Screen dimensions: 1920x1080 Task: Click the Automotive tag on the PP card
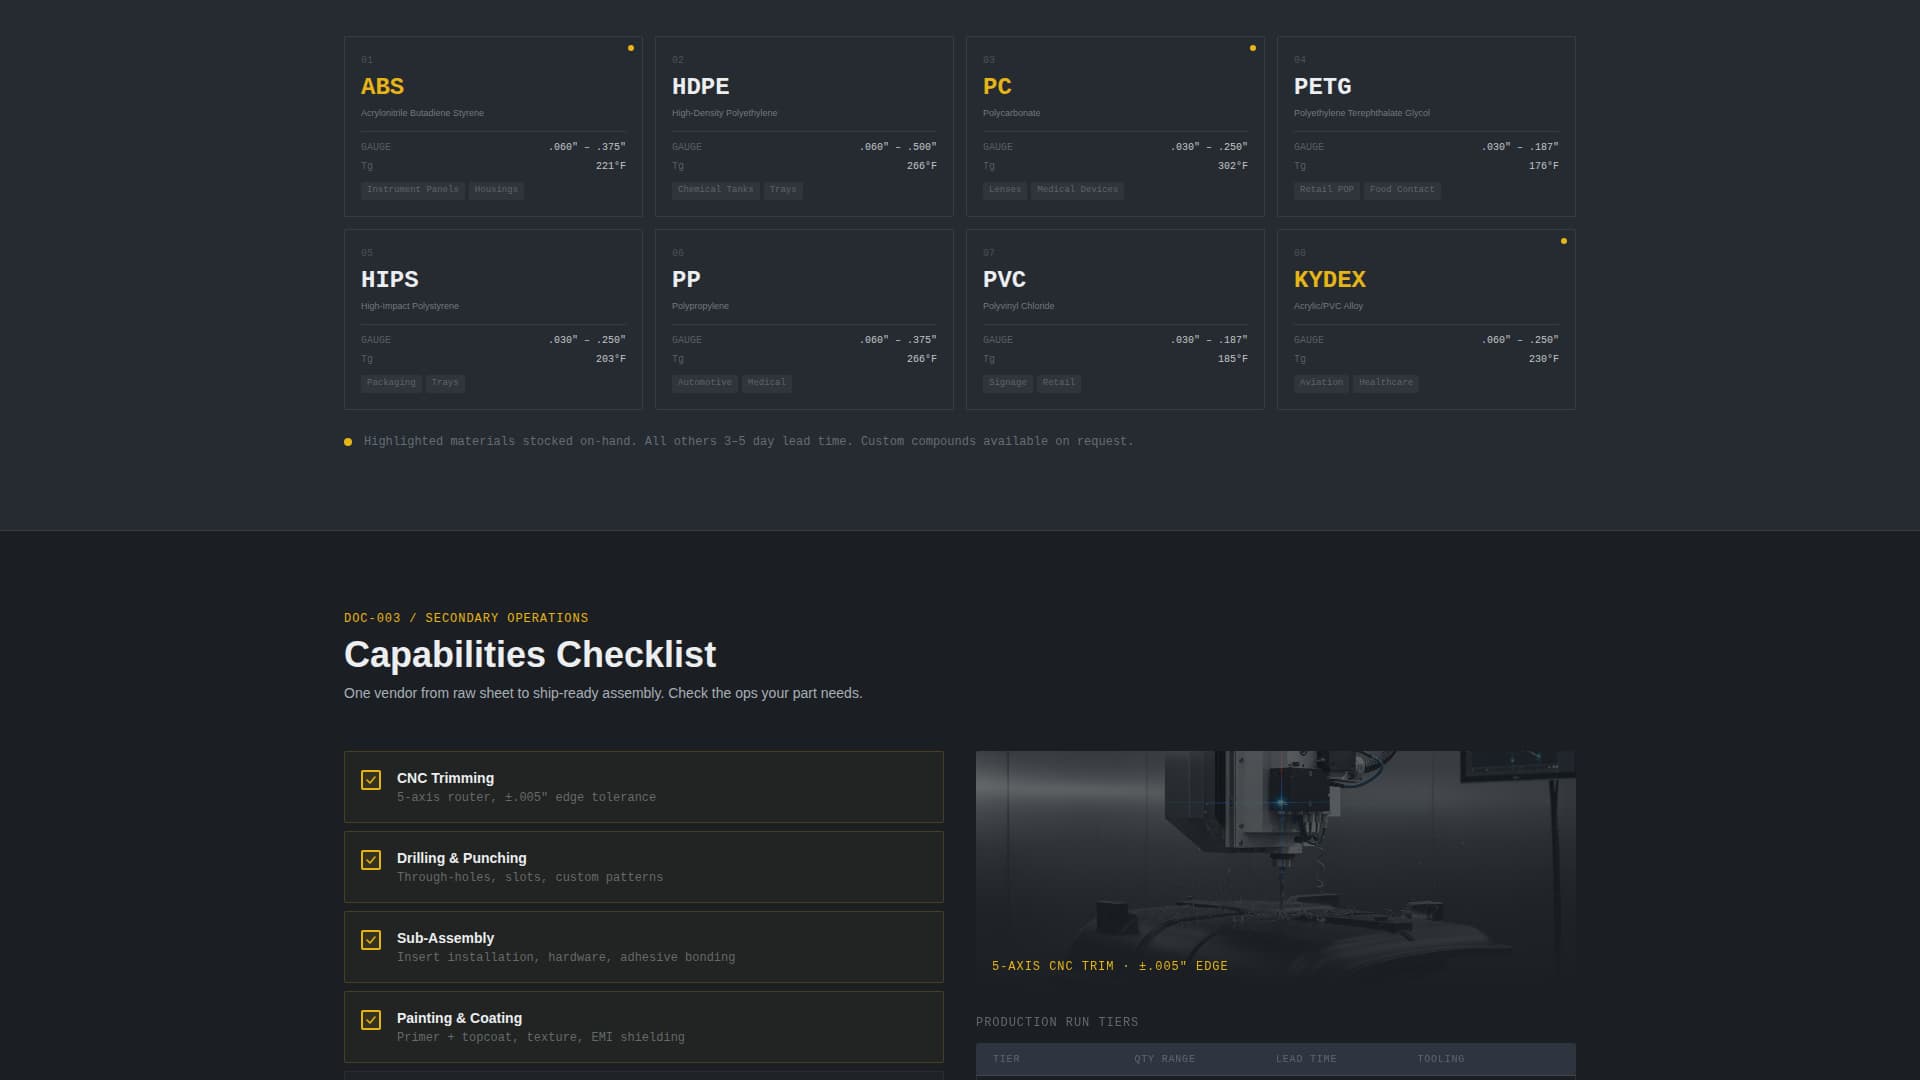tap(705, 382)
